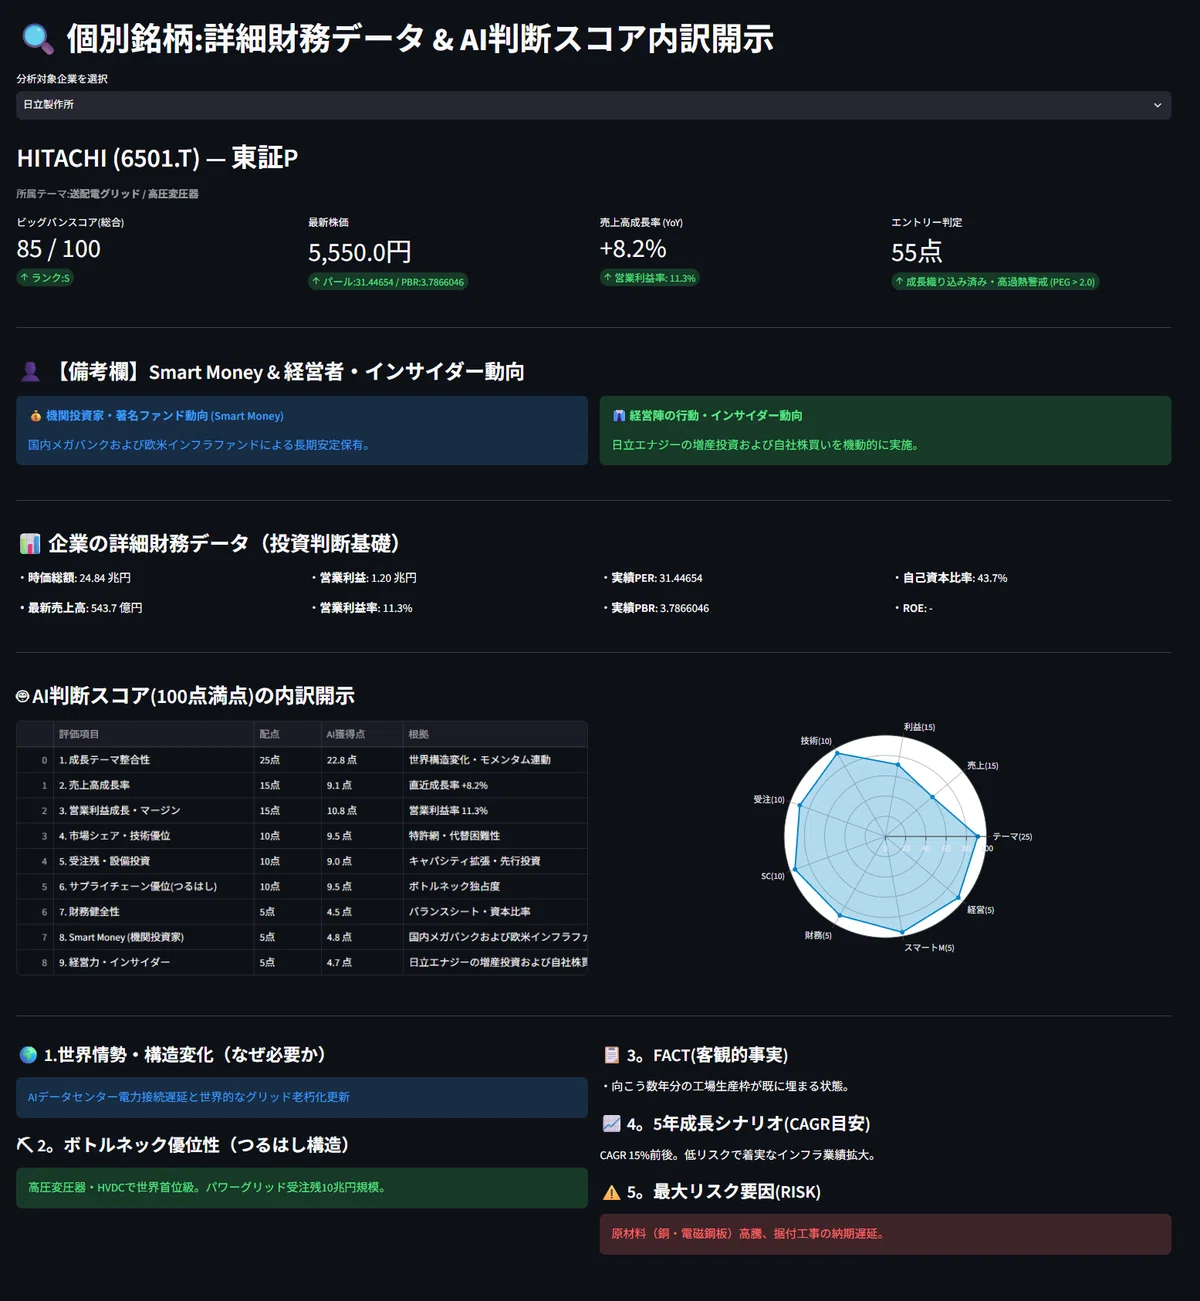Click the 85 / 100 ビッグバンスコア value
1200x1301 pixels.
click(59, 249)
